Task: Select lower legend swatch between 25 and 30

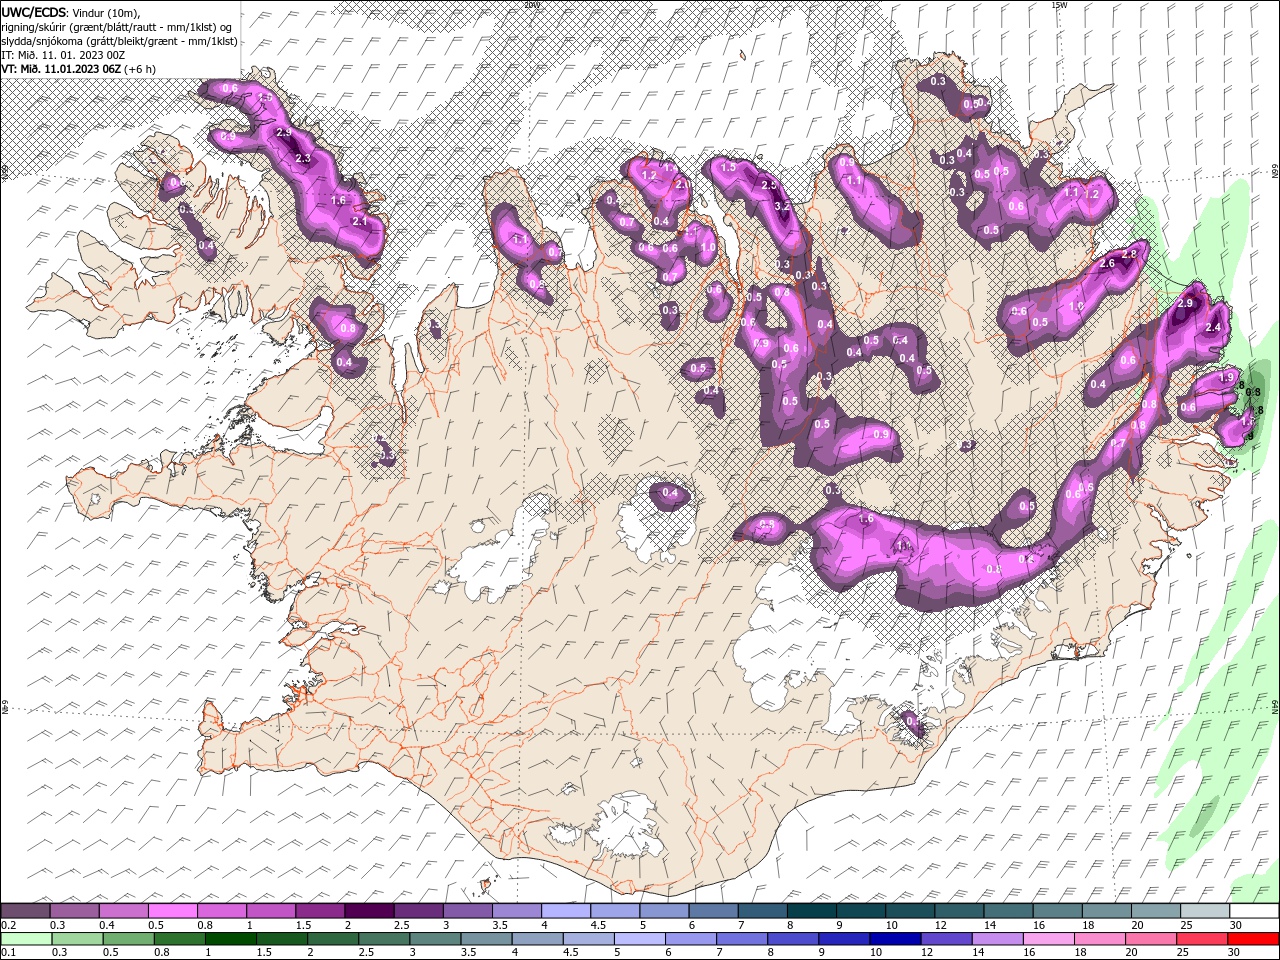Action: point(1201,939)
